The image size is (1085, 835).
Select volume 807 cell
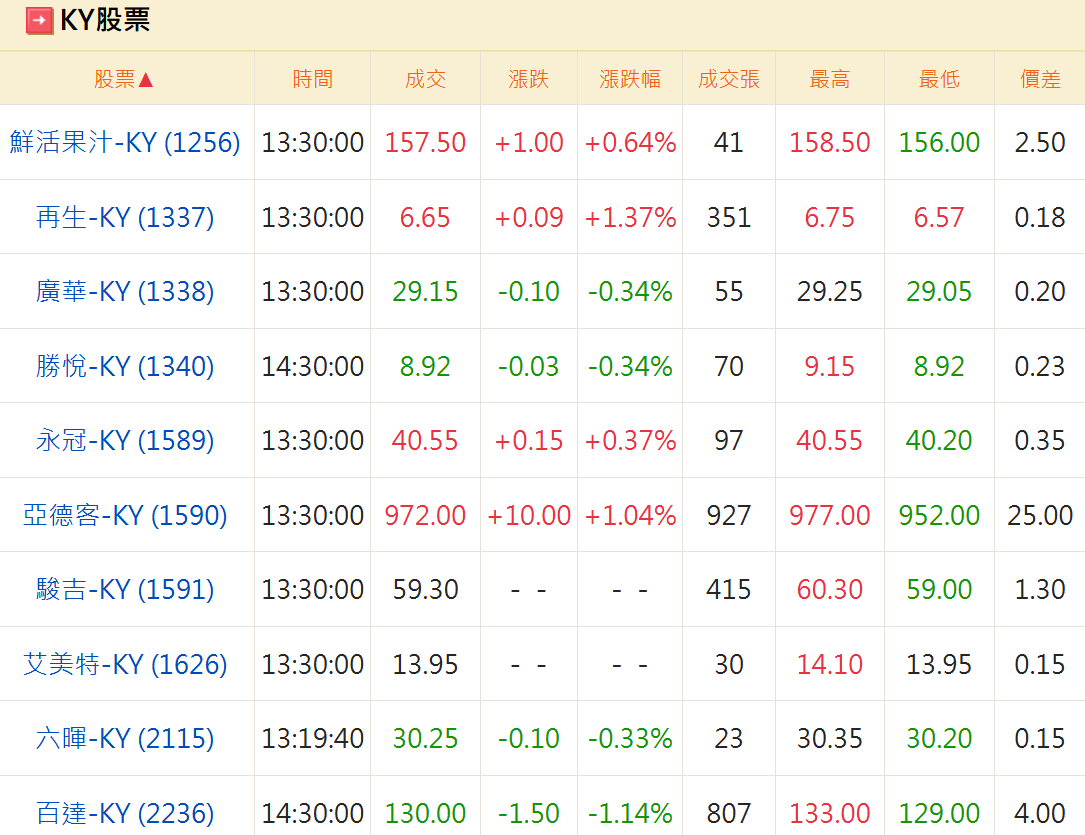tap(729, 814)
